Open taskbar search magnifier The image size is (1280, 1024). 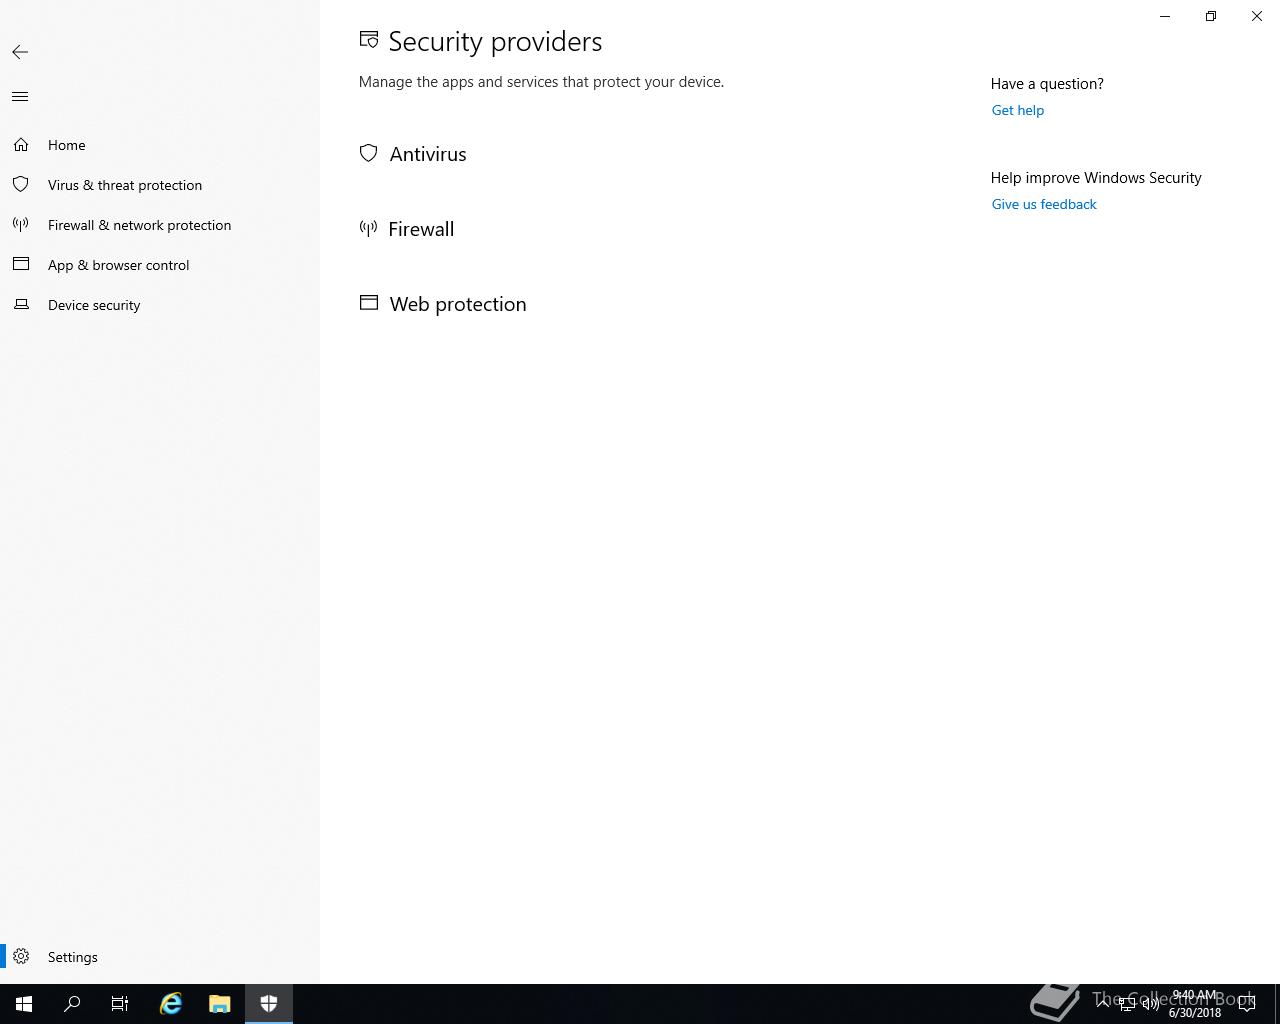point(72,1004)
